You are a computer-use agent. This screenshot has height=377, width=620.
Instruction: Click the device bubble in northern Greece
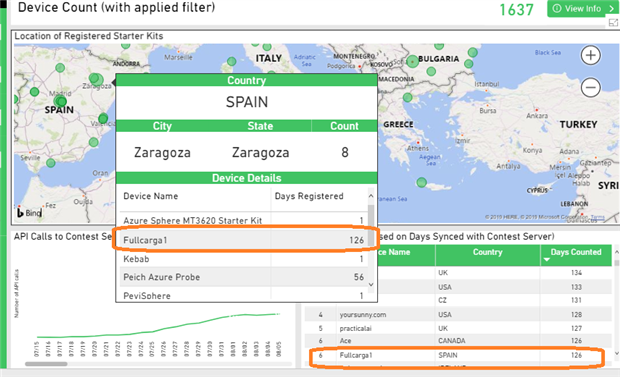point(408,97)
